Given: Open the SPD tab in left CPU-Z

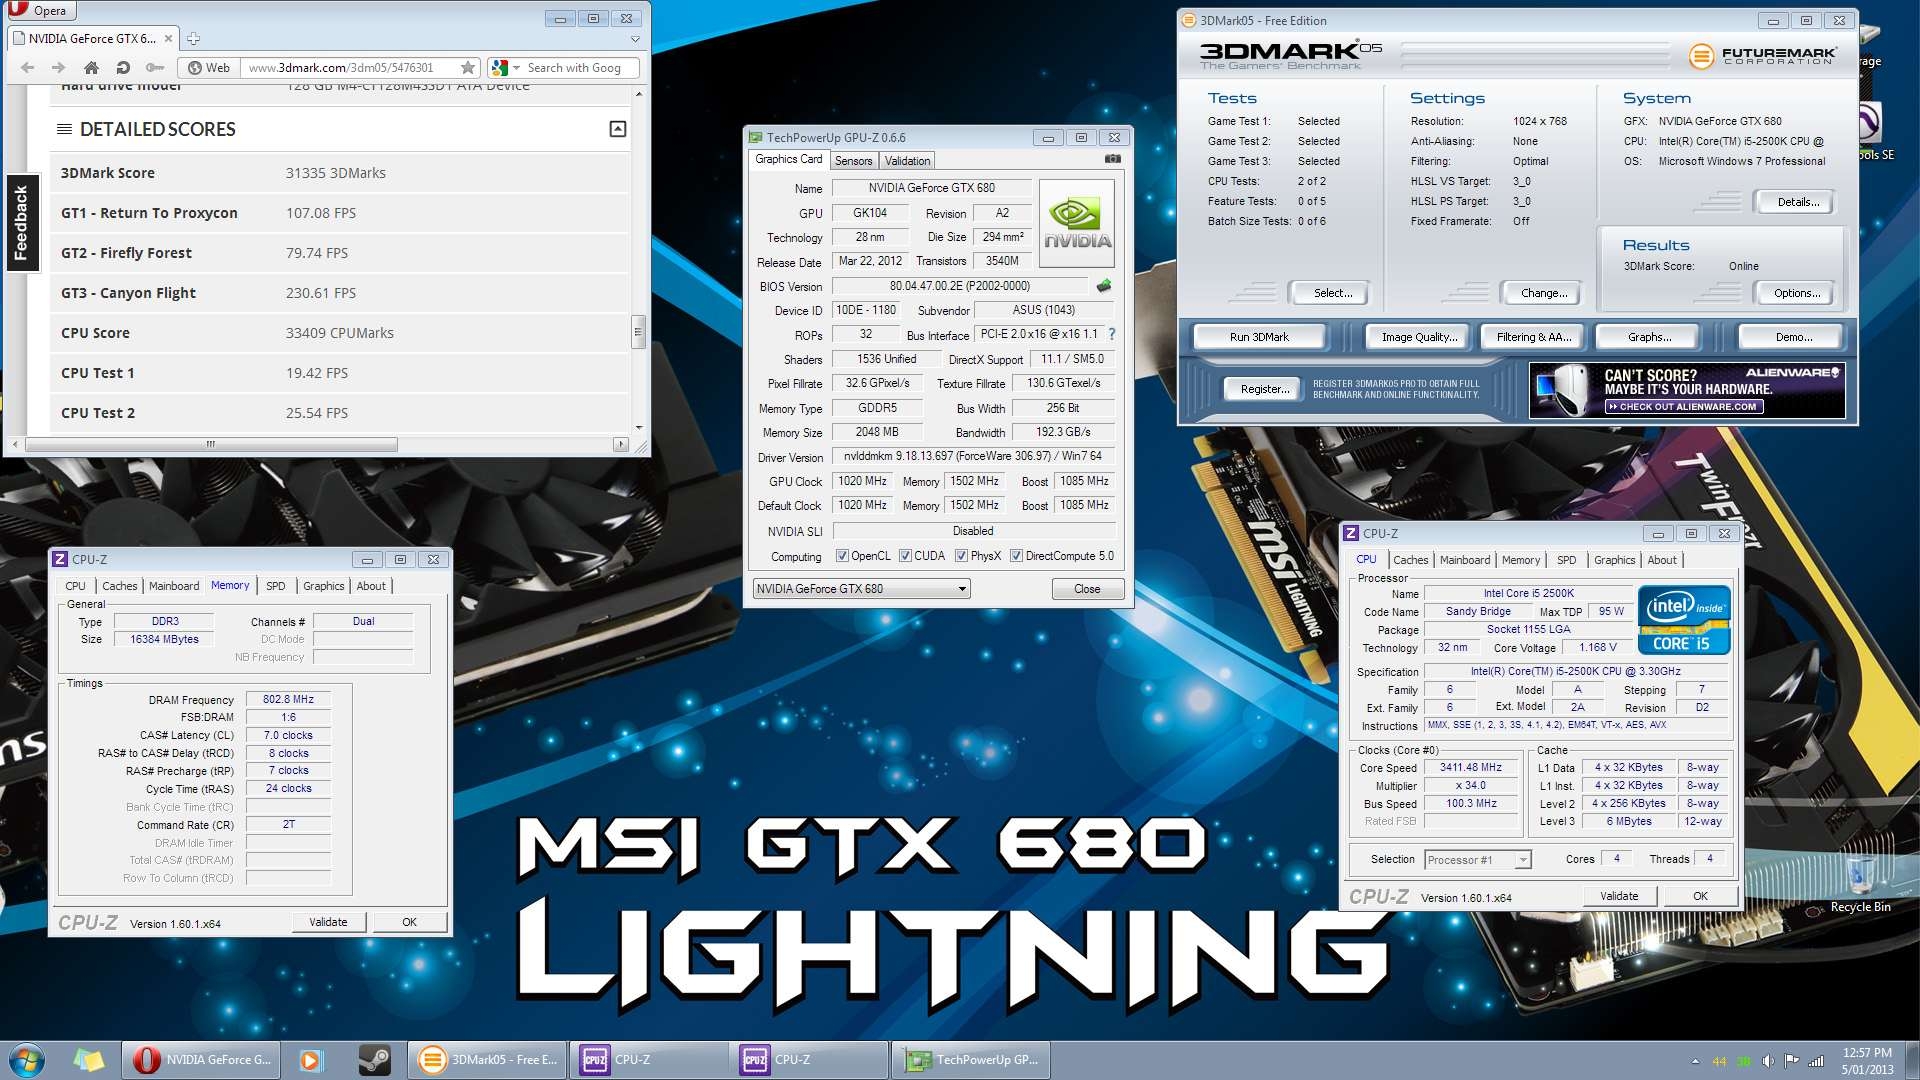Looking at the screenshot, I should pyautogui.click(x=275, y=586).
